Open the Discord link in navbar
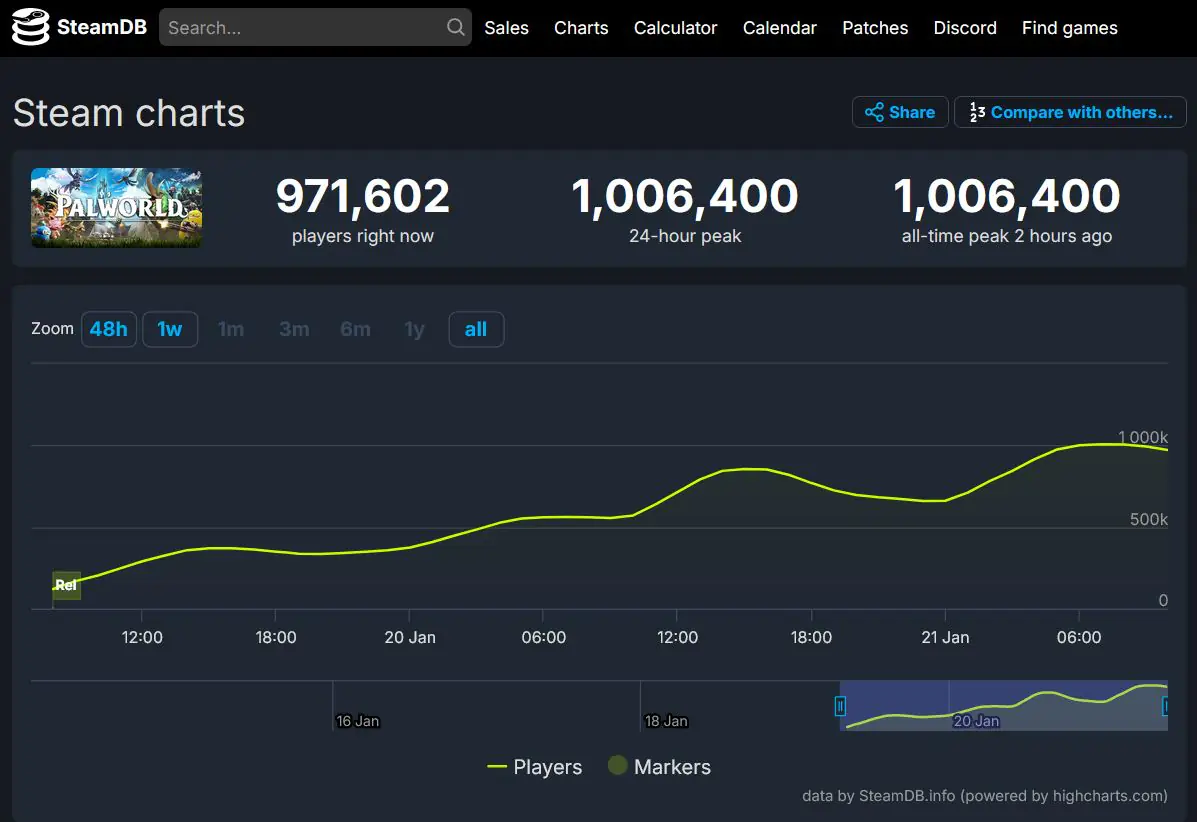Image resolution: width=1197 pixels, height=822 pixels. [965, 28]
